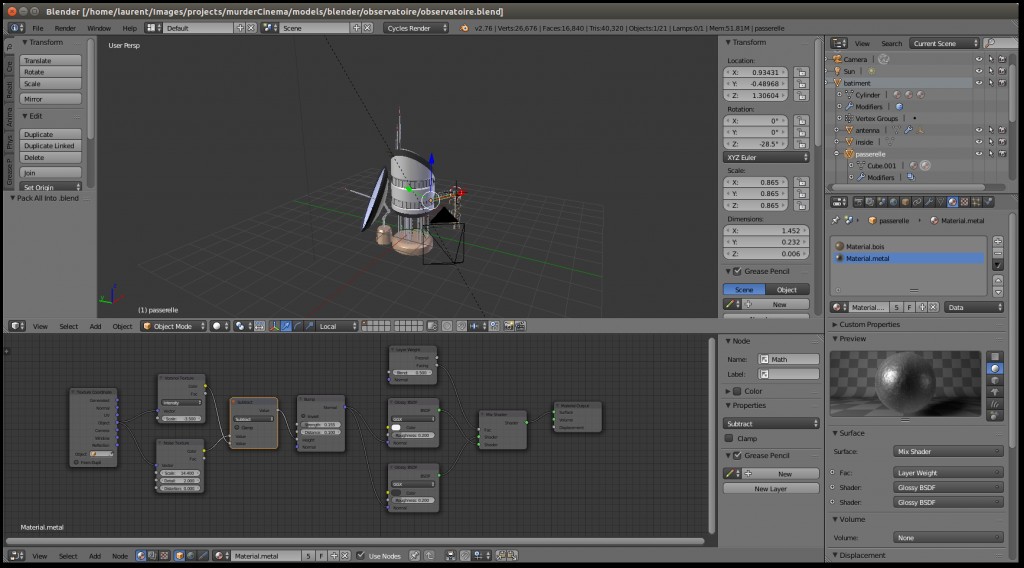Toggle the Use Nodes checkbox
This screenshot has width=1024, height=568.
(x=361, y=556)
